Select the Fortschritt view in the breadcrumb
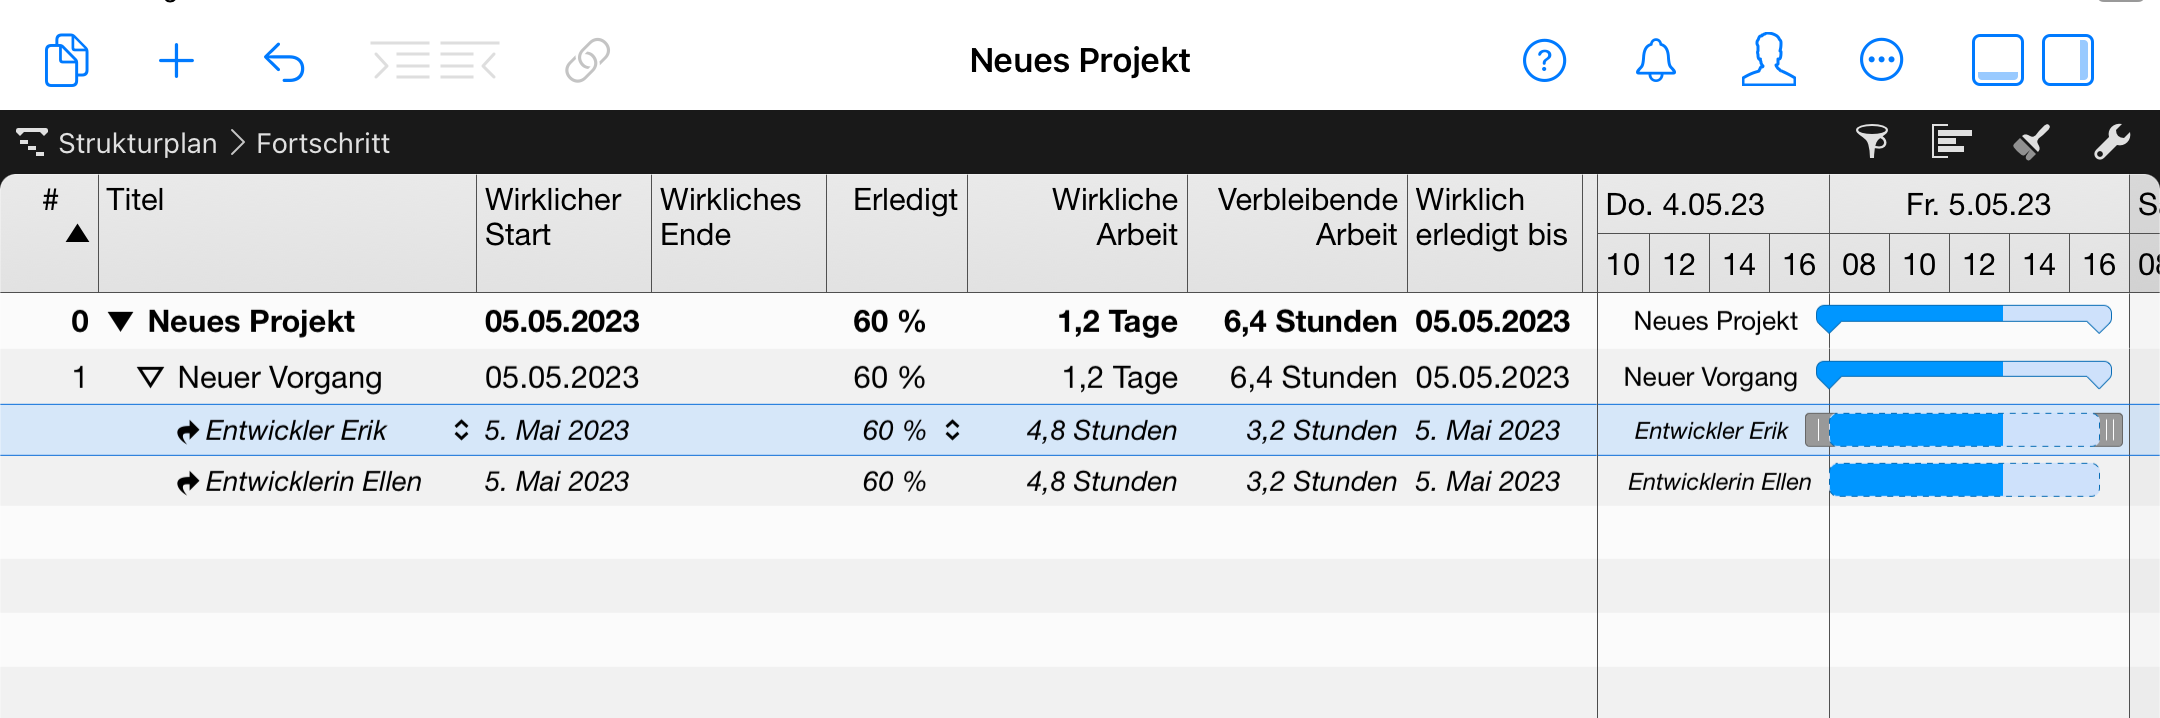The height and width of the screenshot is (718, 2160). [323, 143]
